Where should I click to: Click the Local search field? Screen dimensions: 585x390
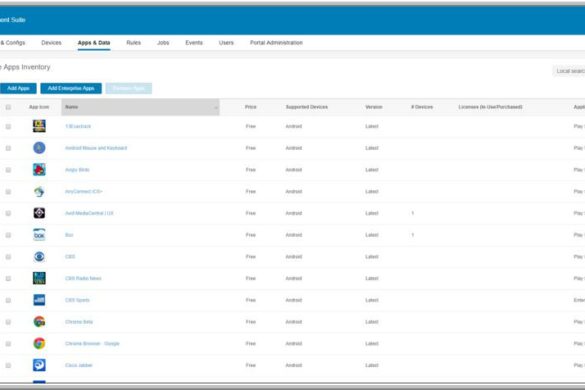tap(569, 71)
